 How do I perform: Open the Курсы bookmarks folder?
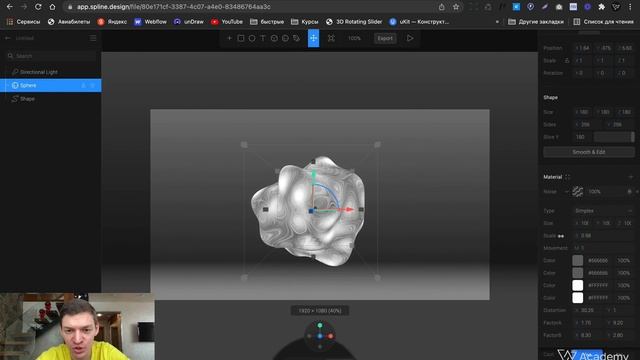(x=304, y=22)
